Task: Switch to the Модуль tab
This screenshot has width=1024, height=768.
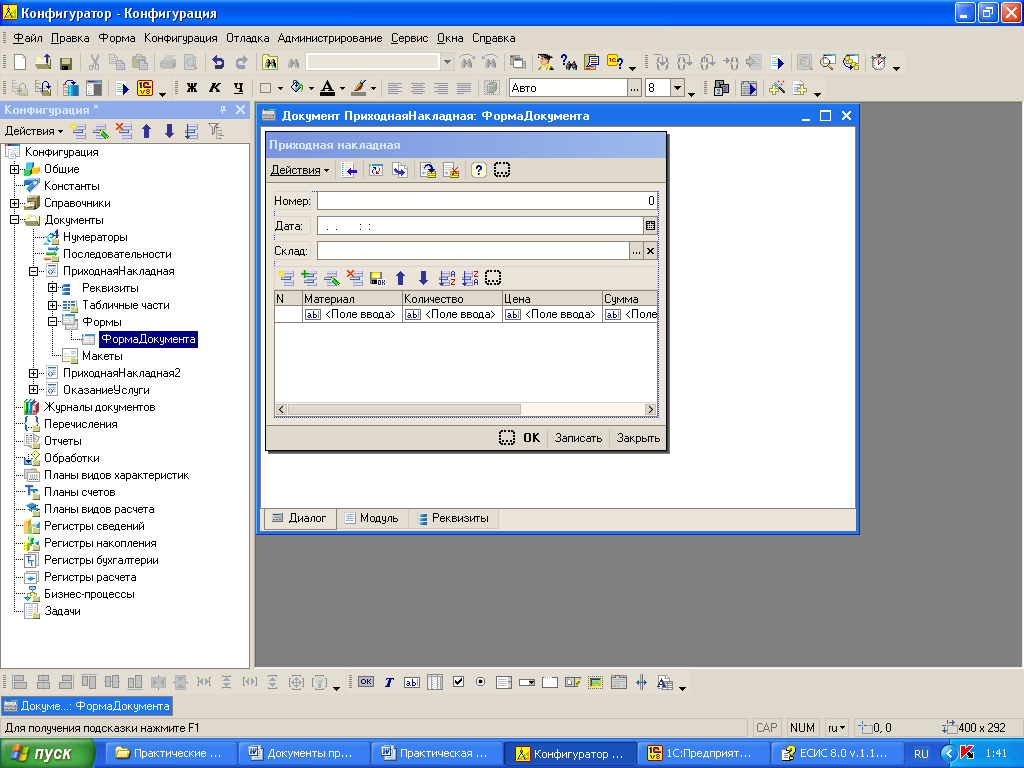Action: [372, 518]
